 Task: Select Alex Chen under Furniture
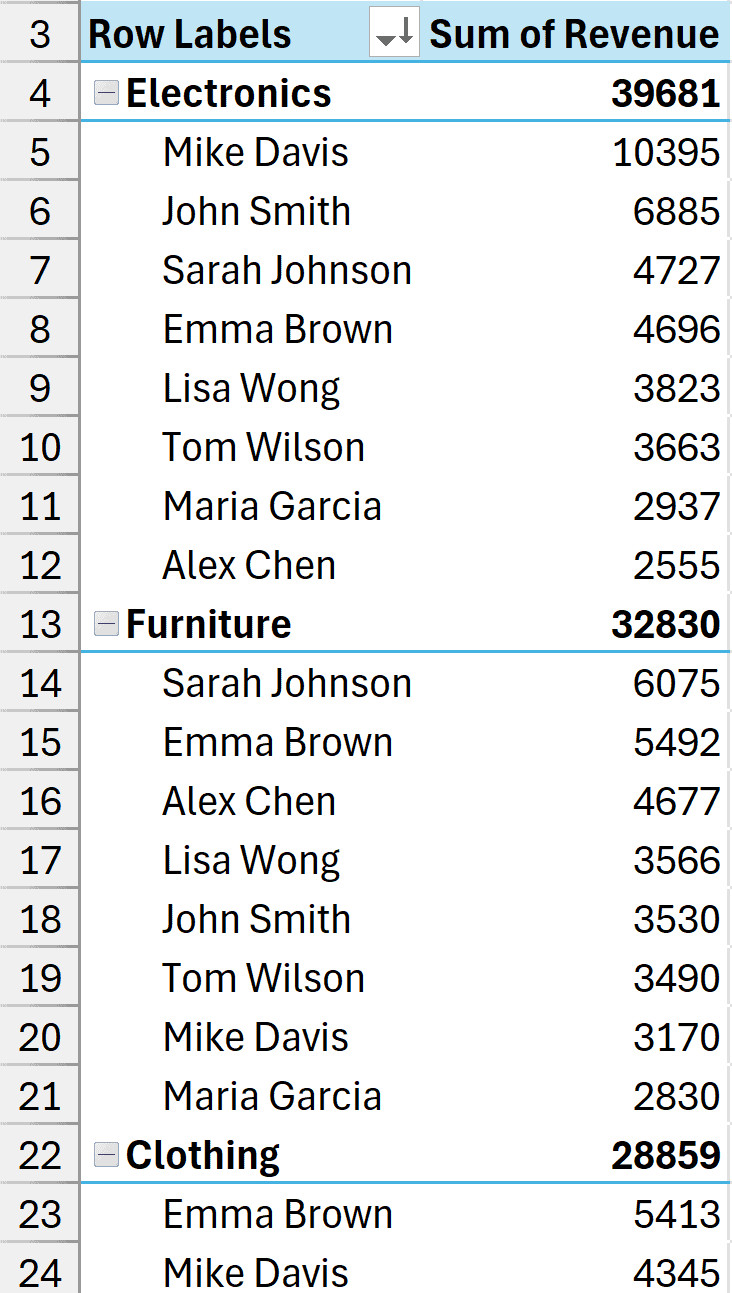pos(249,801)
